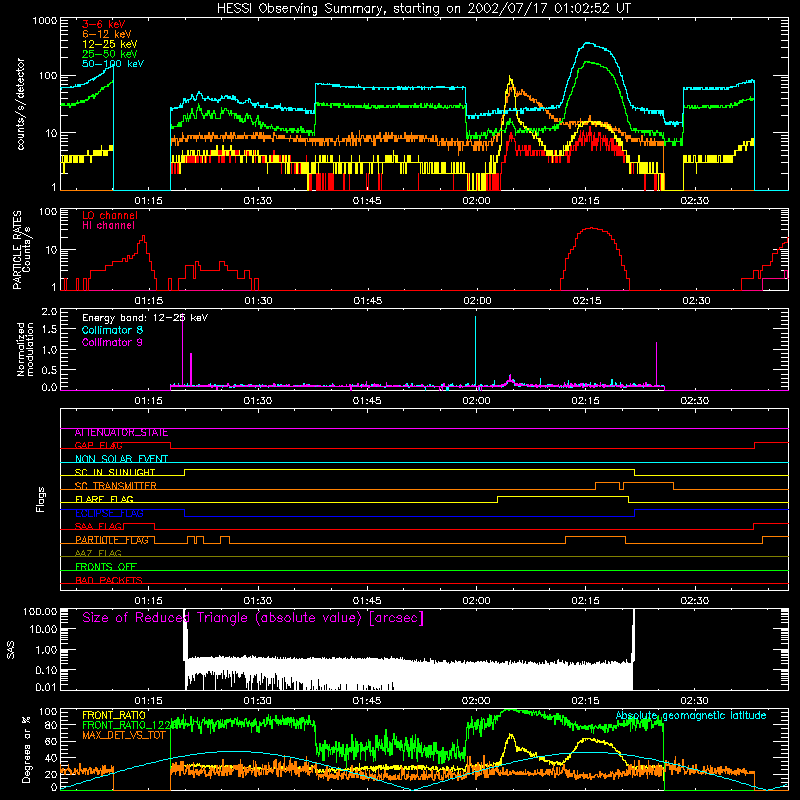Click the "ATTENUATOR_STATE" flag label

coord(121,433)
